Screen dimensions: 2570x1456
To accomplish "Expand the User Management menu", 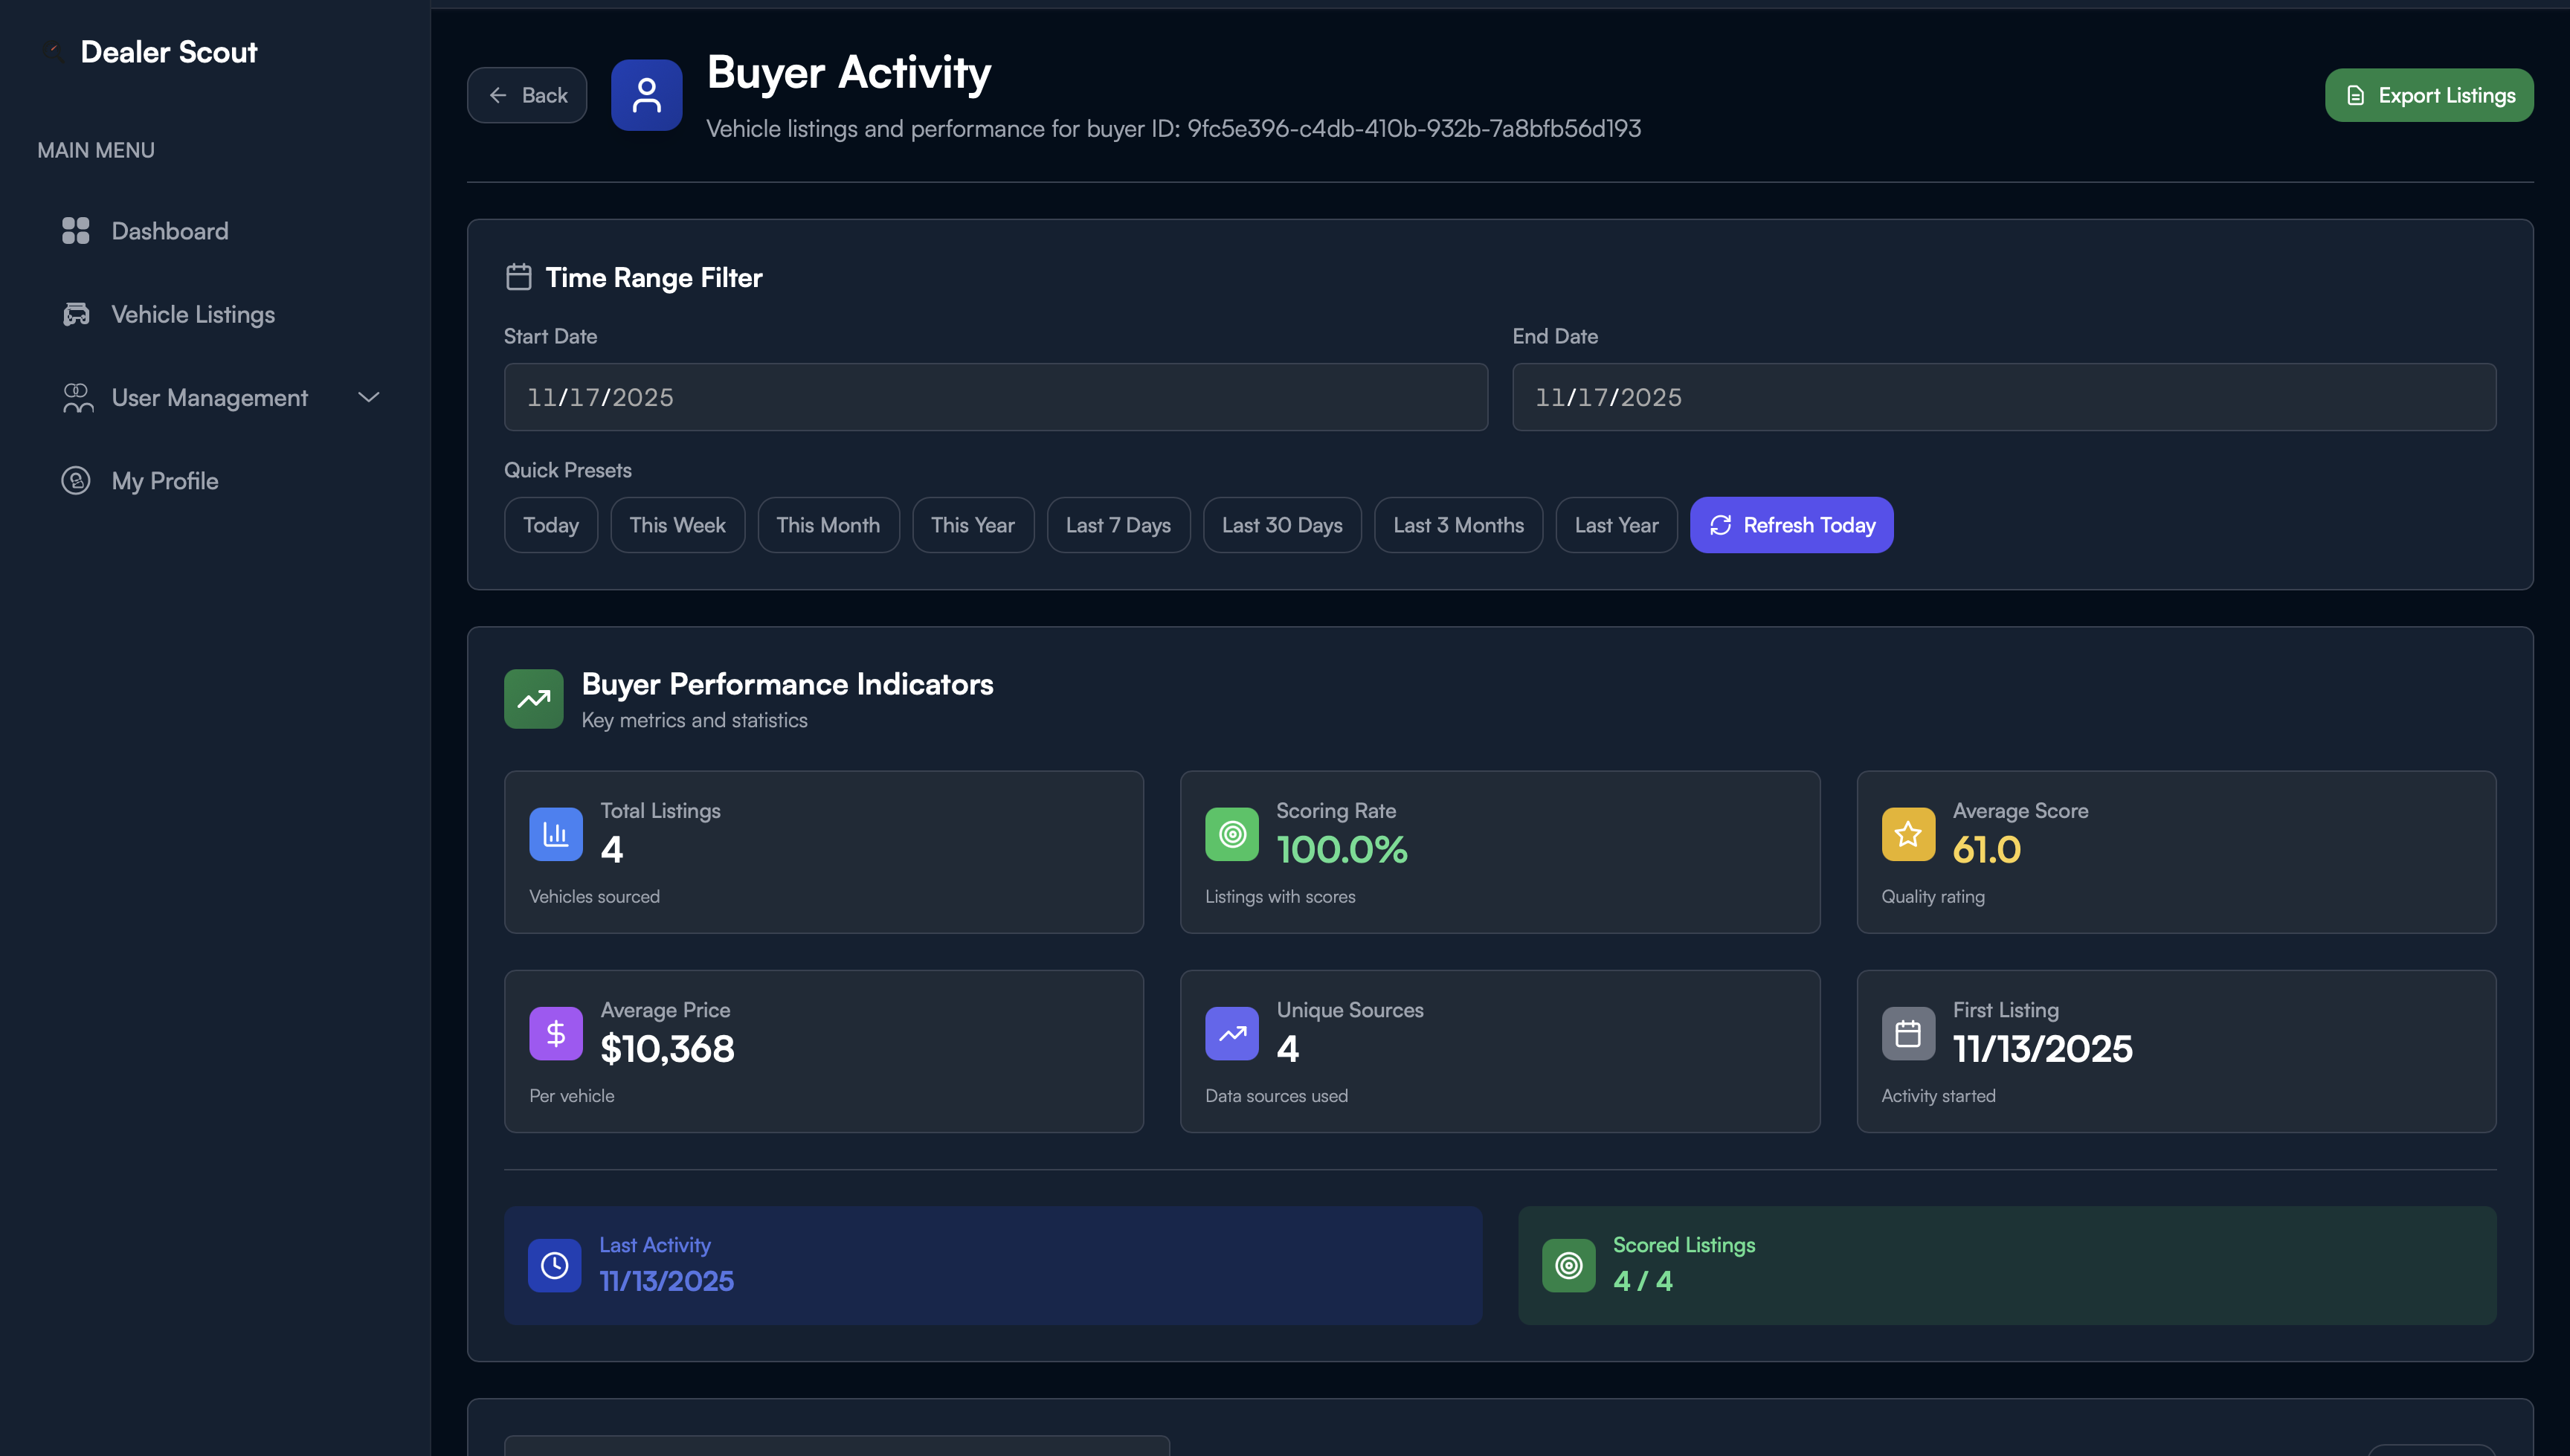I will point(368,397).
